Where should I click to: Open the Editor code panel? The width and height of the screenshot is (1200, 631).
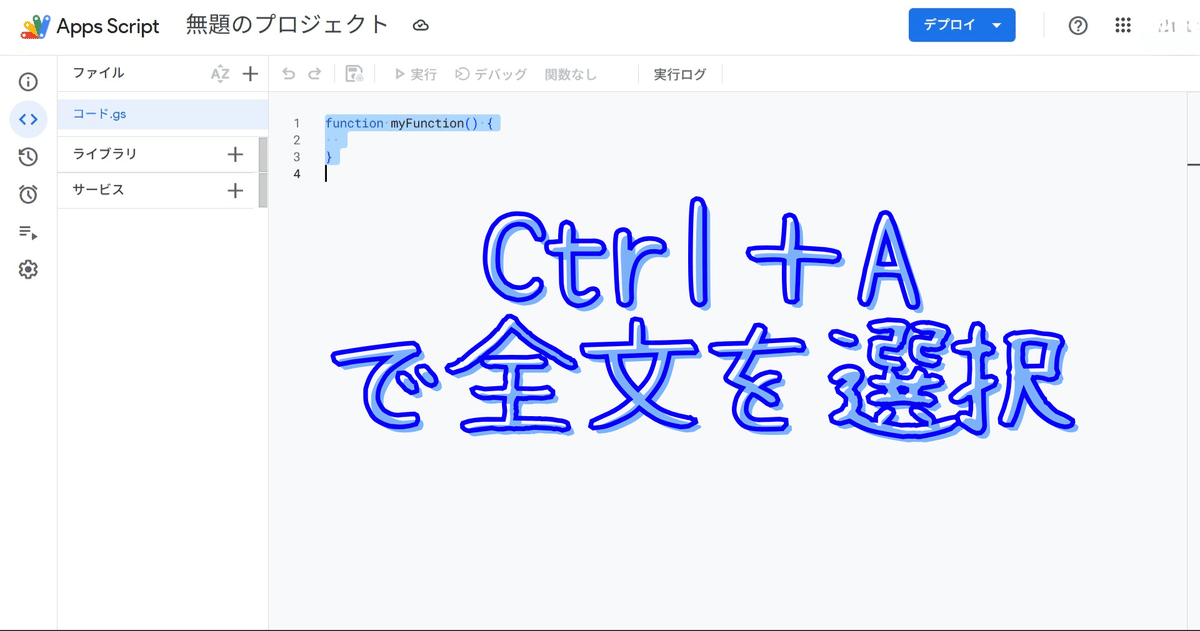point(28,119)
